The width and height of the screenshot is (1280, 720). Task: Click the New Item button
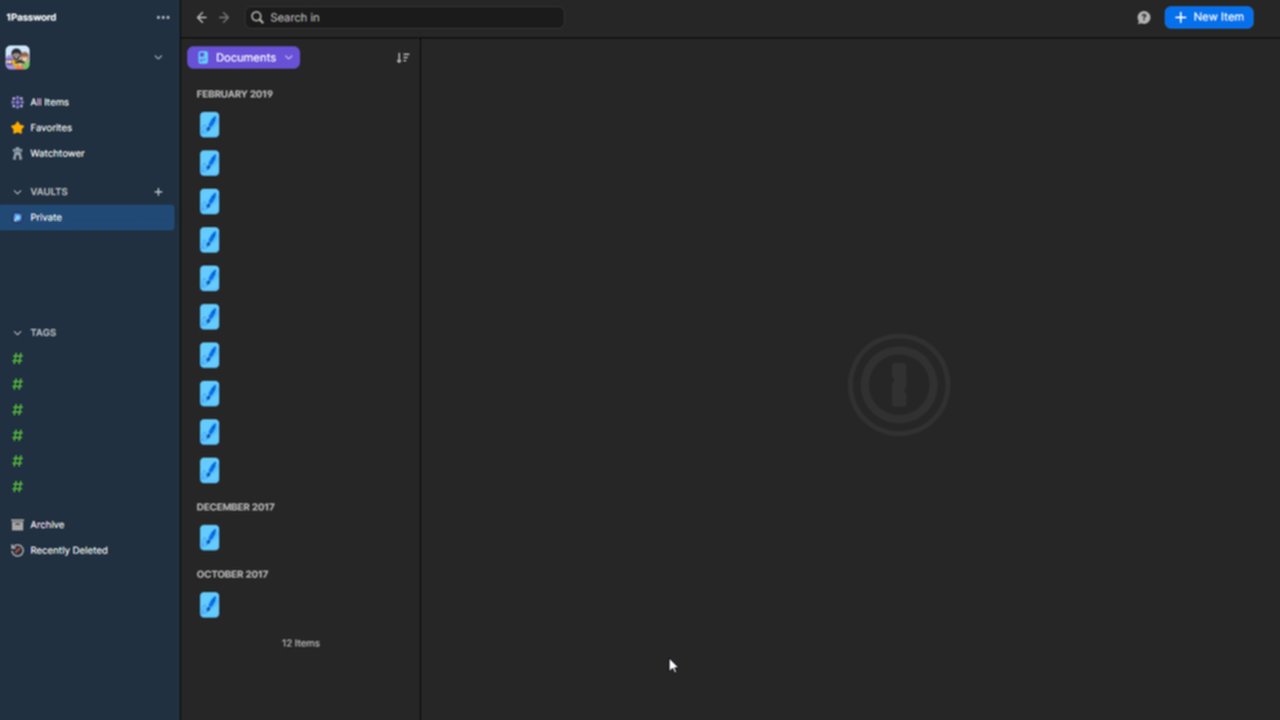point(1208,17)
